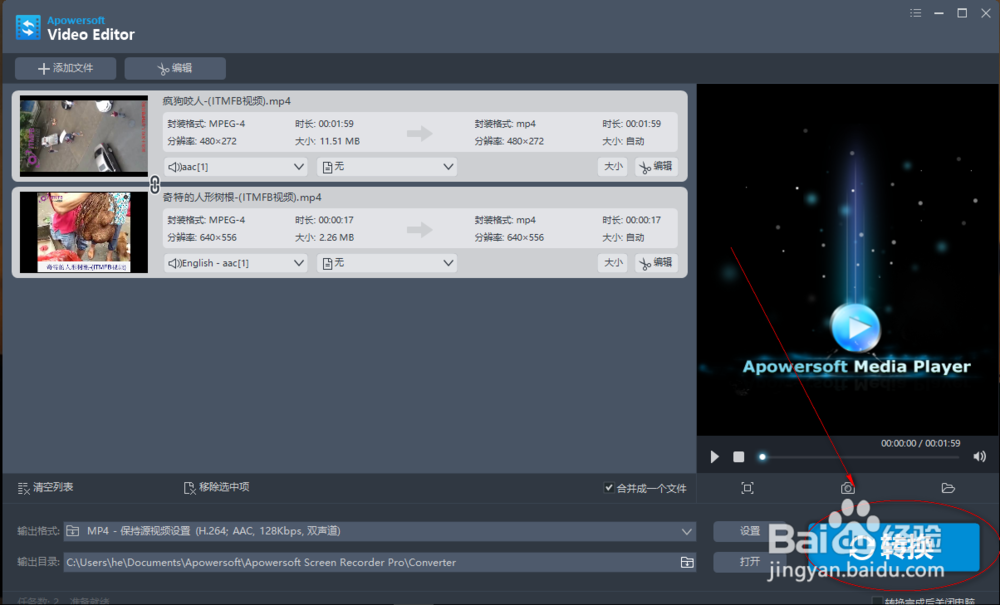Click the merge link icon between videos
The height and width of the screenshot is (605, 1000).
[155, 184]
